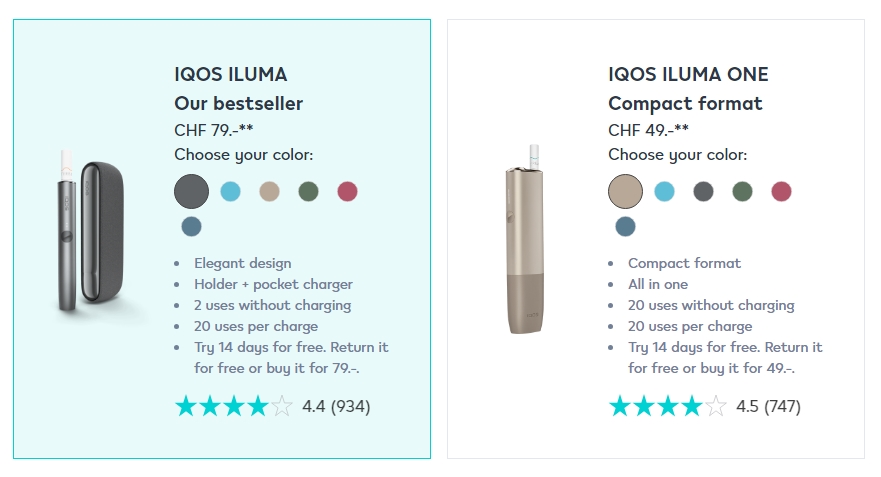Viewport: 881px width, 477px height.
Task: Click the Compact format heading
Action: 685,103
